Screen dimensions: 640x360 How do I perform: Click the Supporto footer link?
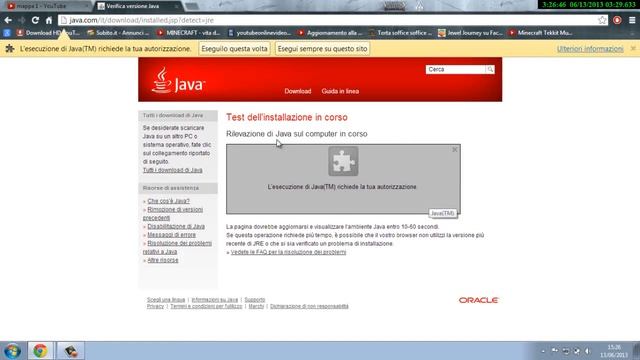[x=255, y=300]
